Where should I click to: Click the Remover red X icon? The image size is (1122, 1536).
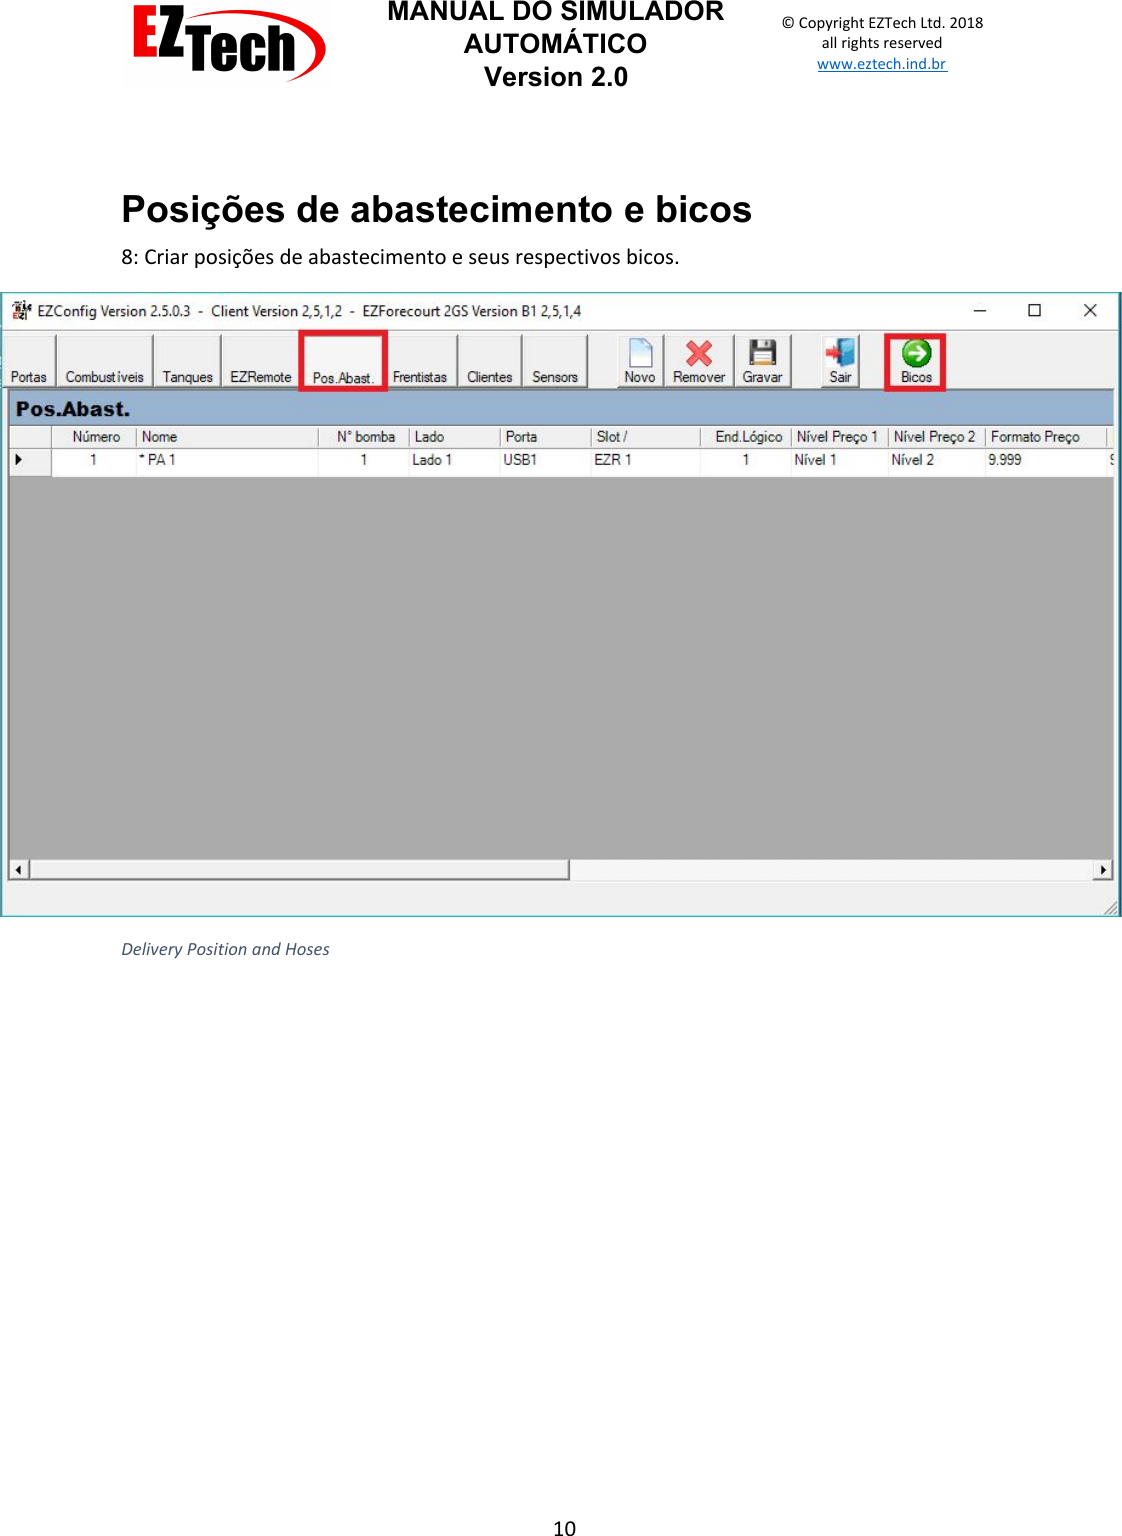pyautogui.click(x=699, y=353)
